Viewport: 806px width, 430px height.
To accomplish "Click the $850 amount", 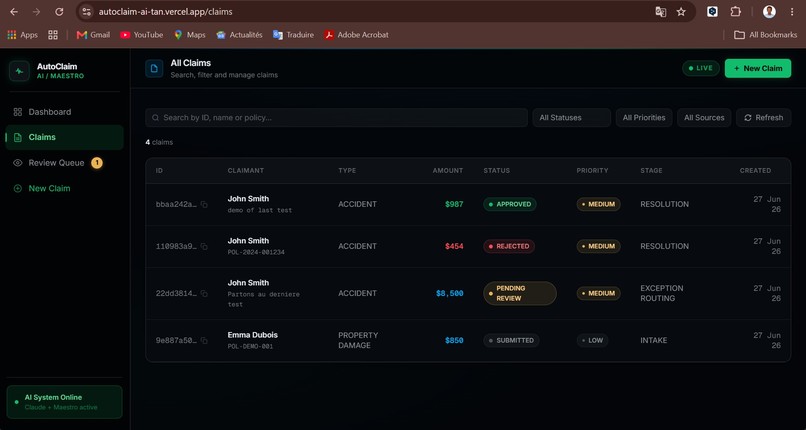I will 454,340.
